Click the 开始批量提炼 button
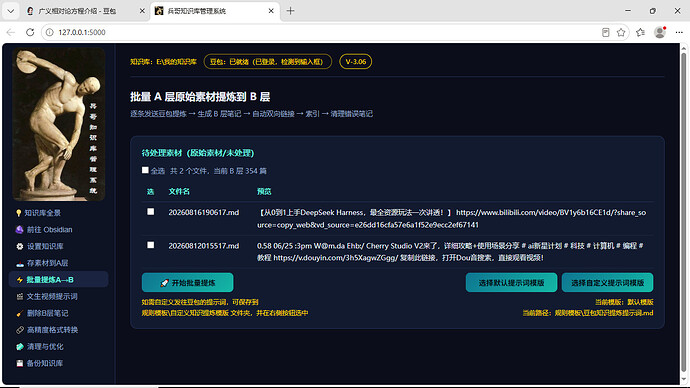This screenshot has width=690, height=388. click(187, 282)
